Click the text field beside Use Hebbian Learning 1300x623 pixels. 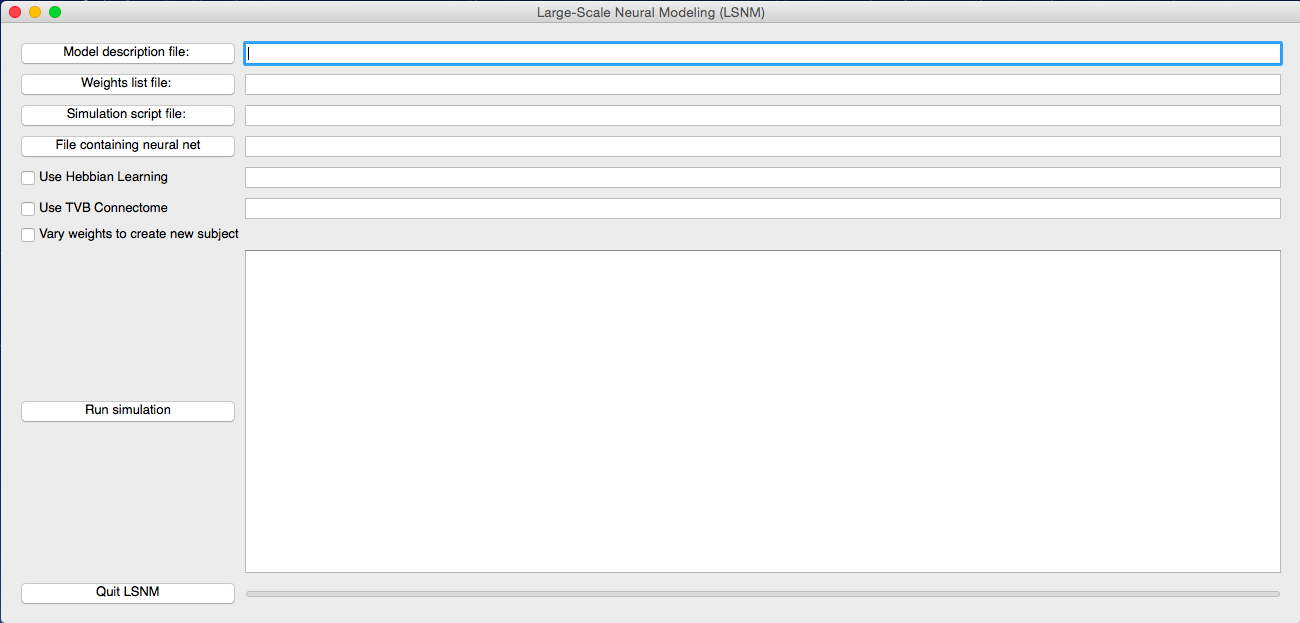pos(762,177)
